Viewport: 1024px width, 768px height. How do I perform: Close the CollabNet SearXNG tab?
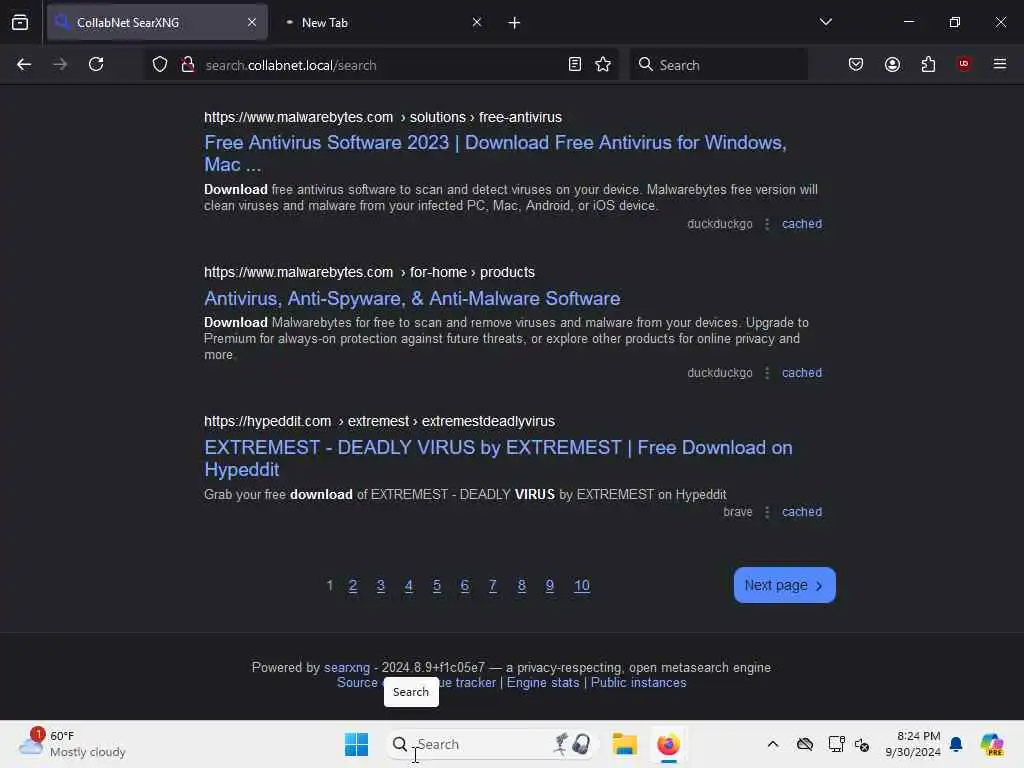click(252, 22)
